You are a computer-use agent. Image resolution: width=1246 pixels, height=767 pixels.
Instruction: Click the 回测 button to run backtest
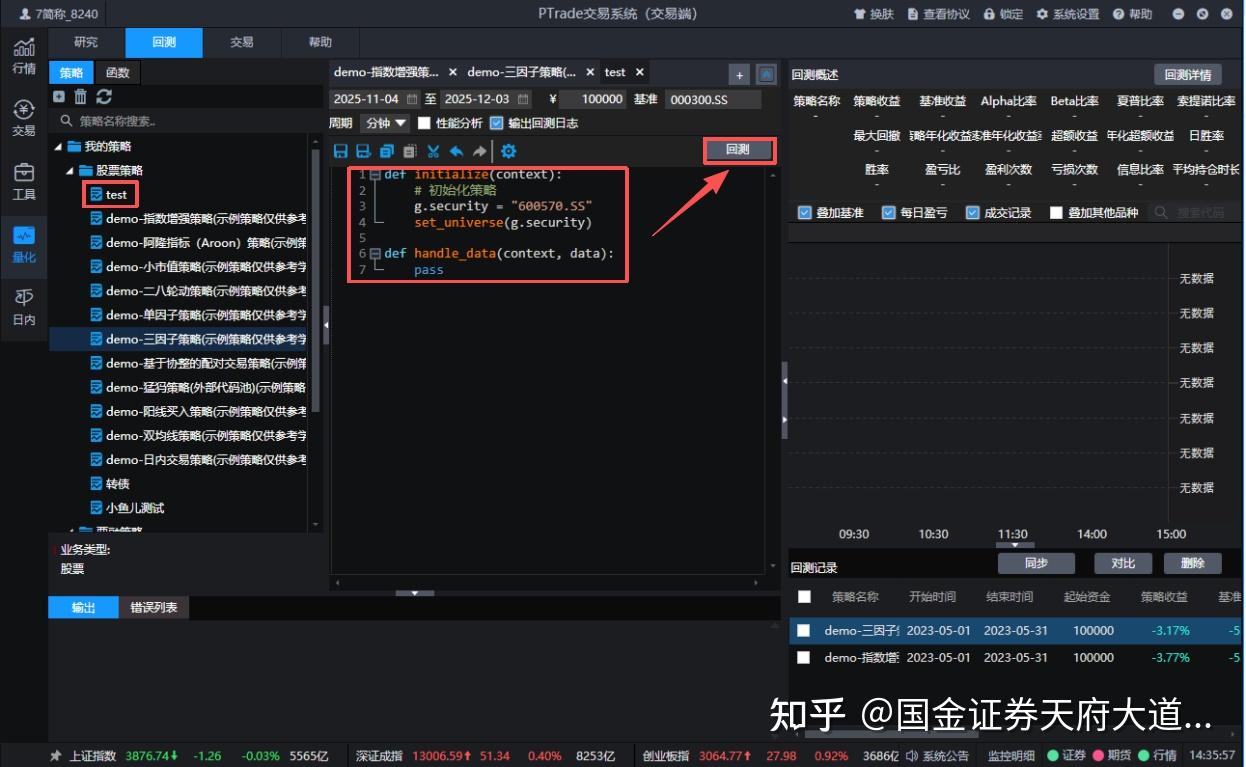coord(739,151)
